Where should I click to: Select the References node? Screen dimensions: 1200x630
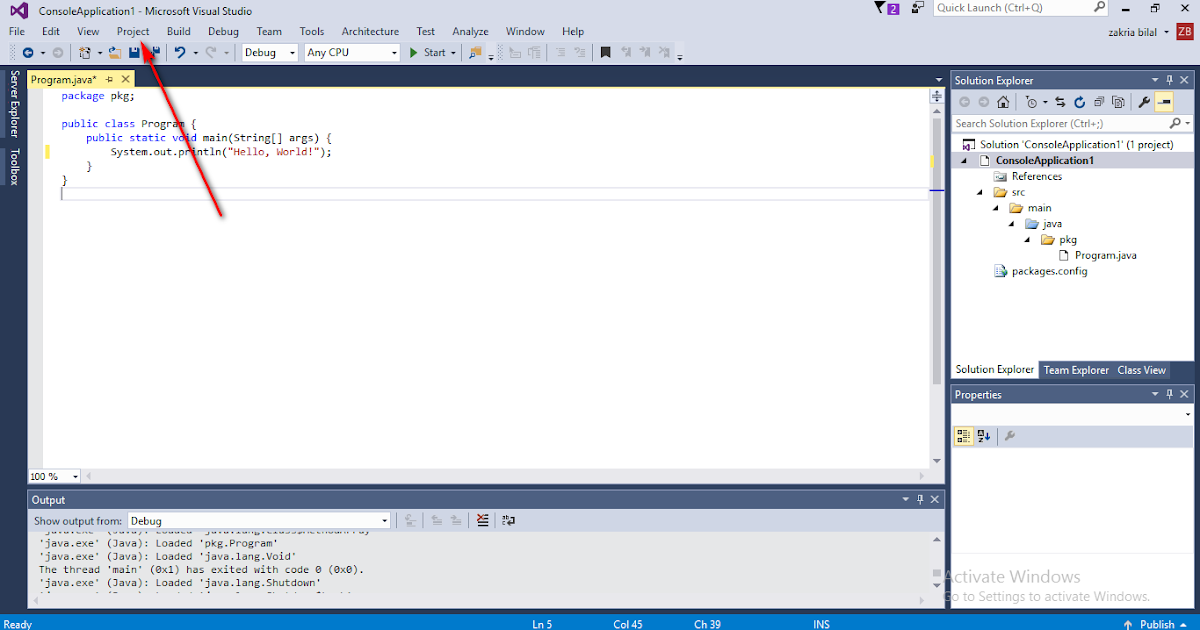pos(1036,176)
